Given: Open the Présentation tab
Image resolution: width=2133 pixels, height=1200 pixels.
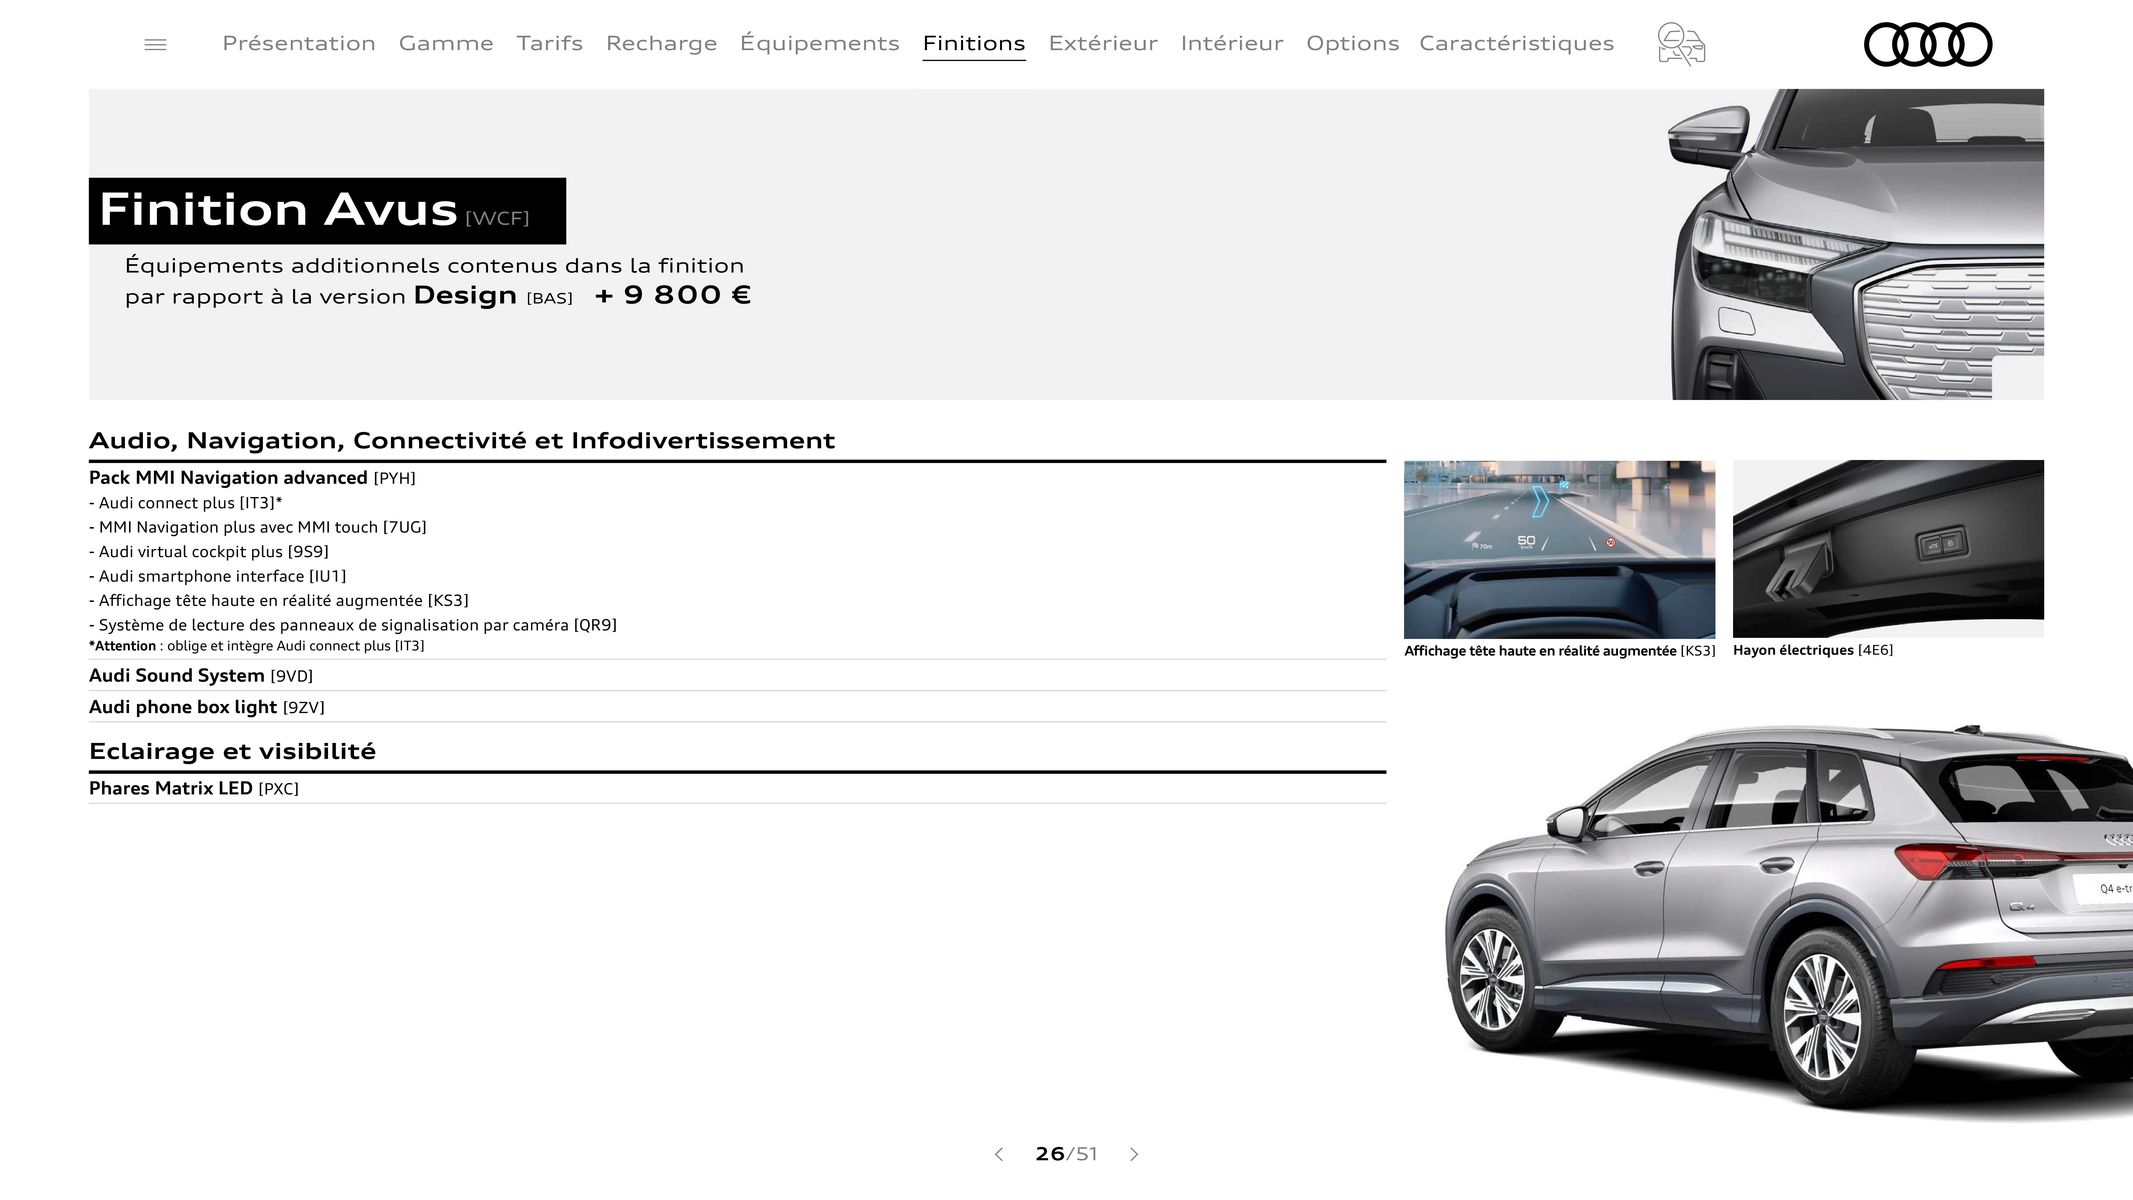Looking at the screenshot, I should point(299,43).
